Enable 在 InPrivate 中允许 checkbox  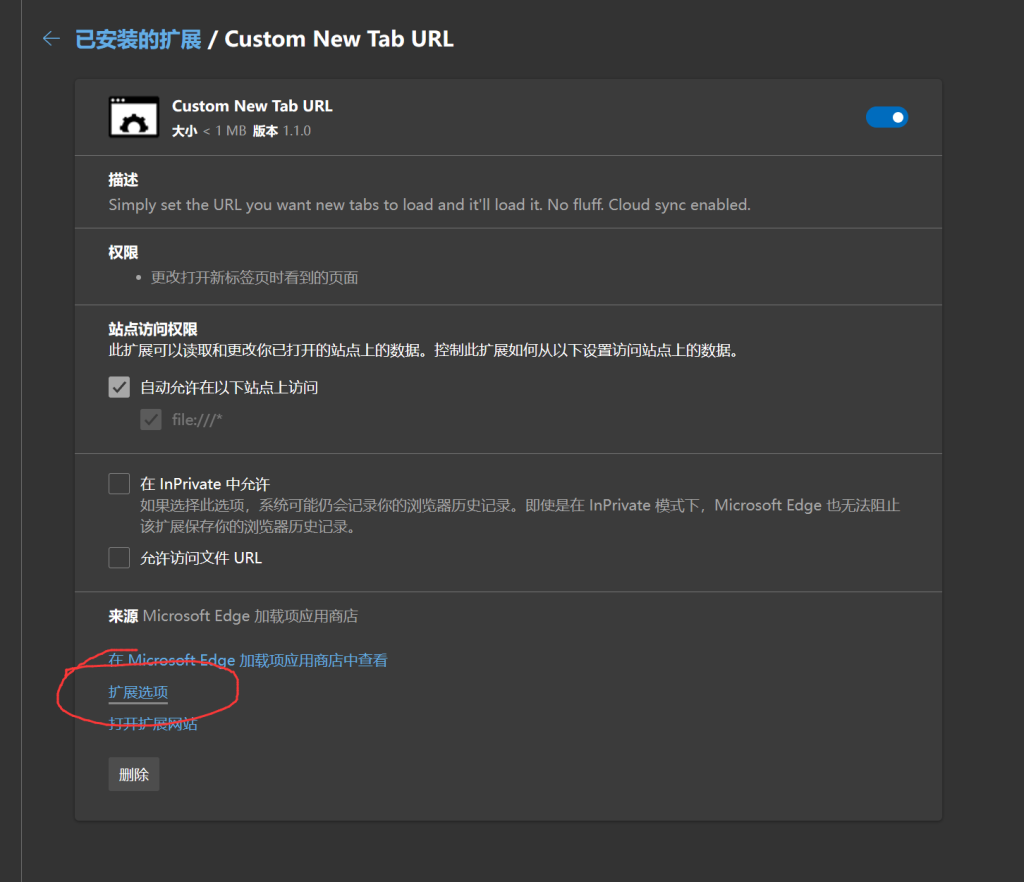click(119, 484)
